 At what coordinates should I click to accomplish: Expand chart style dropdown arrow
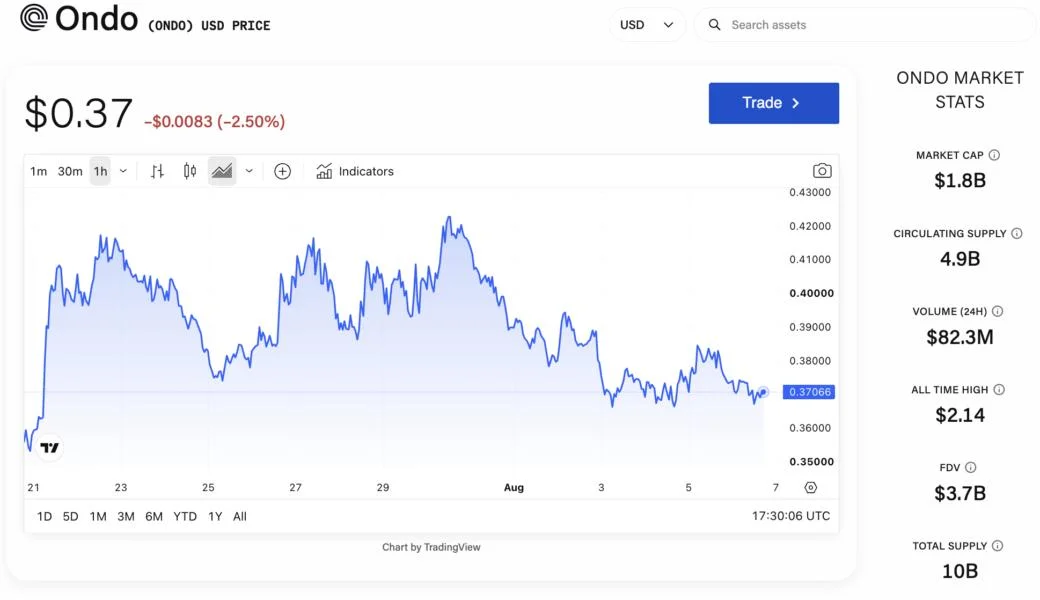(249, 172)
